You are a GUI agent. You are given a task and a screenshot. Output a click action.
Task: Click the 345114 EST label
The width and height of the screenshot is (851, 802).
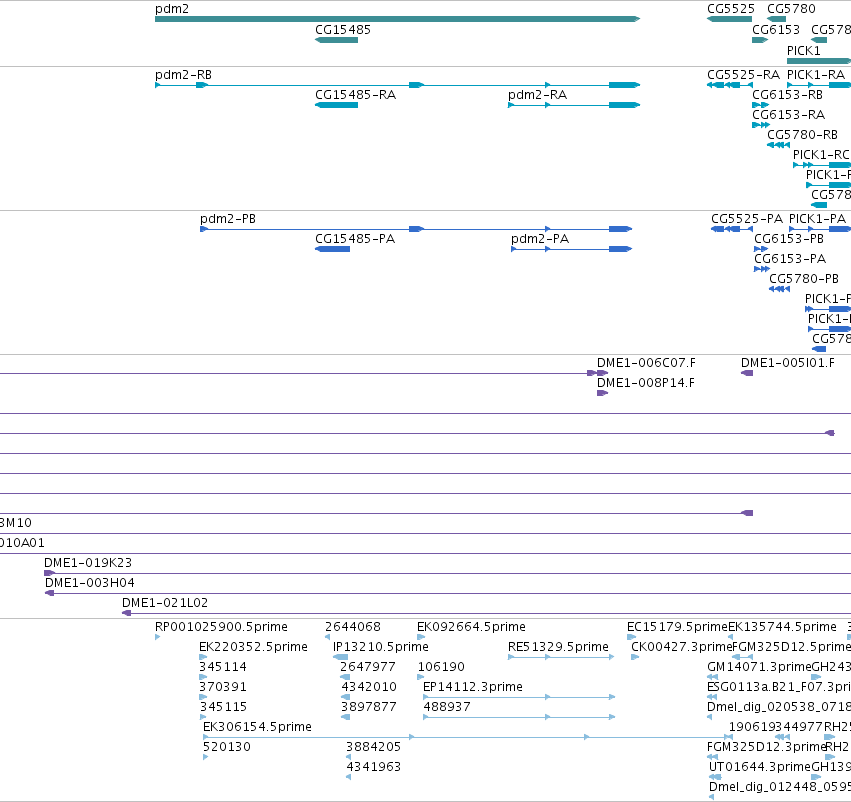tap(223, 667)
